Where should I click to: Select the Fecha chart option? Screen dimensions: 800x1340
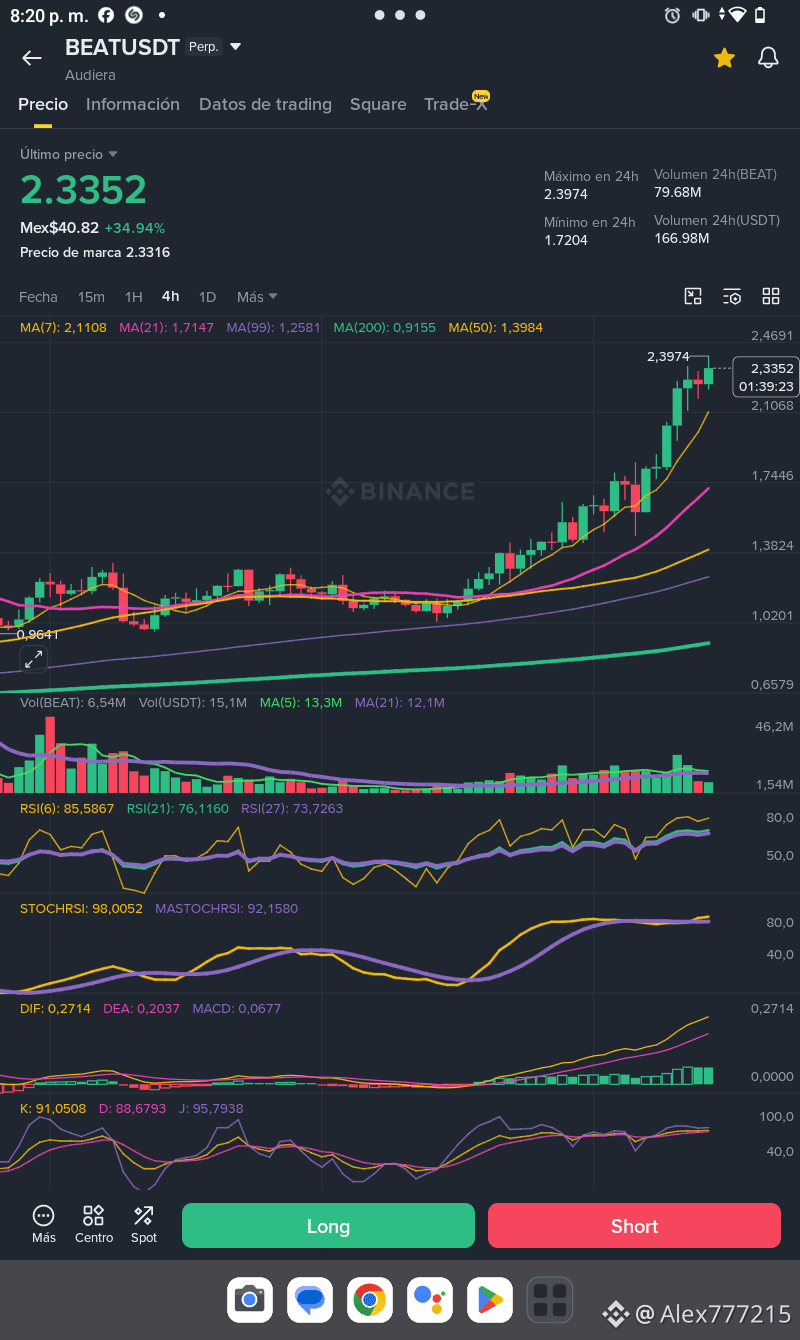39,297
